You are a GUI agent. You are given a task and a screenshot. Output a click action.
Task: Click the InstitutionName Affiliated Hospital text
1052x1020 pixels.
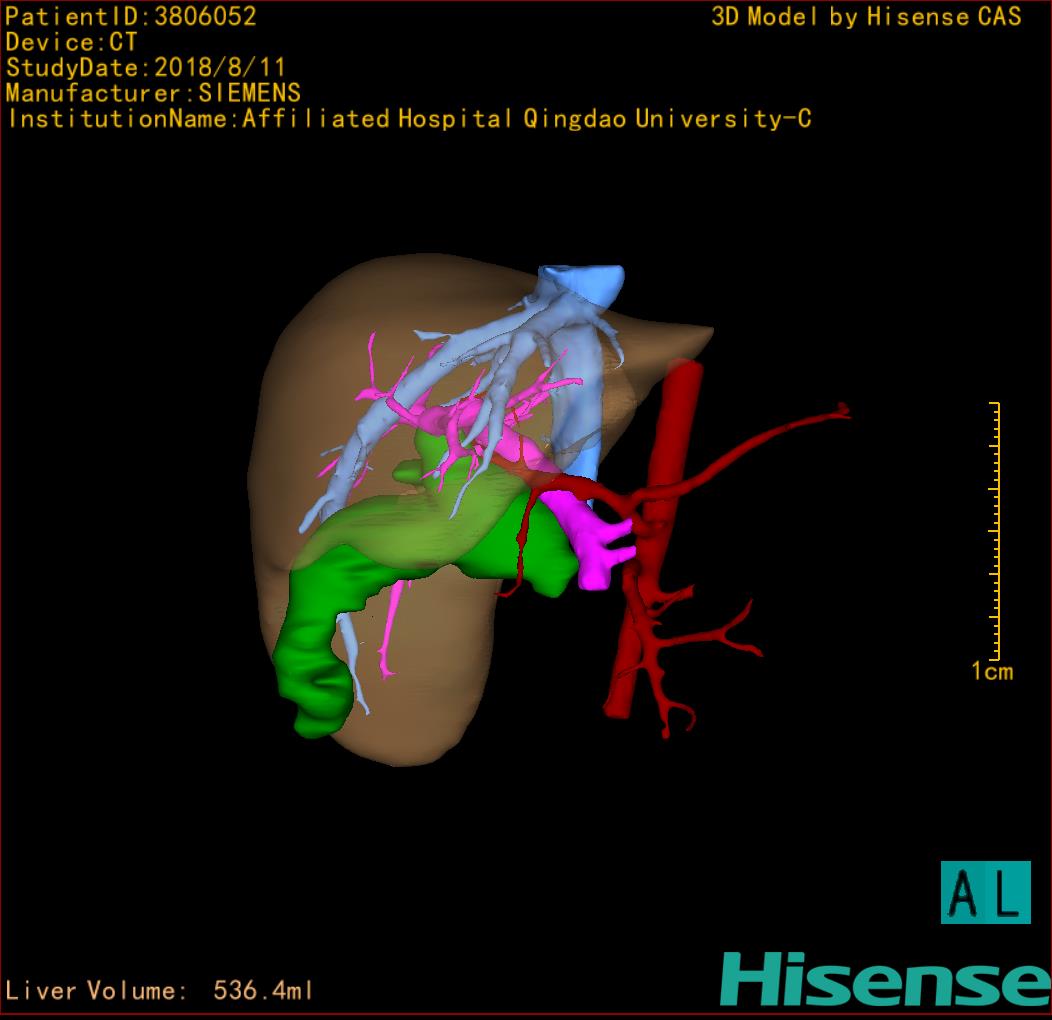[410, 119]
